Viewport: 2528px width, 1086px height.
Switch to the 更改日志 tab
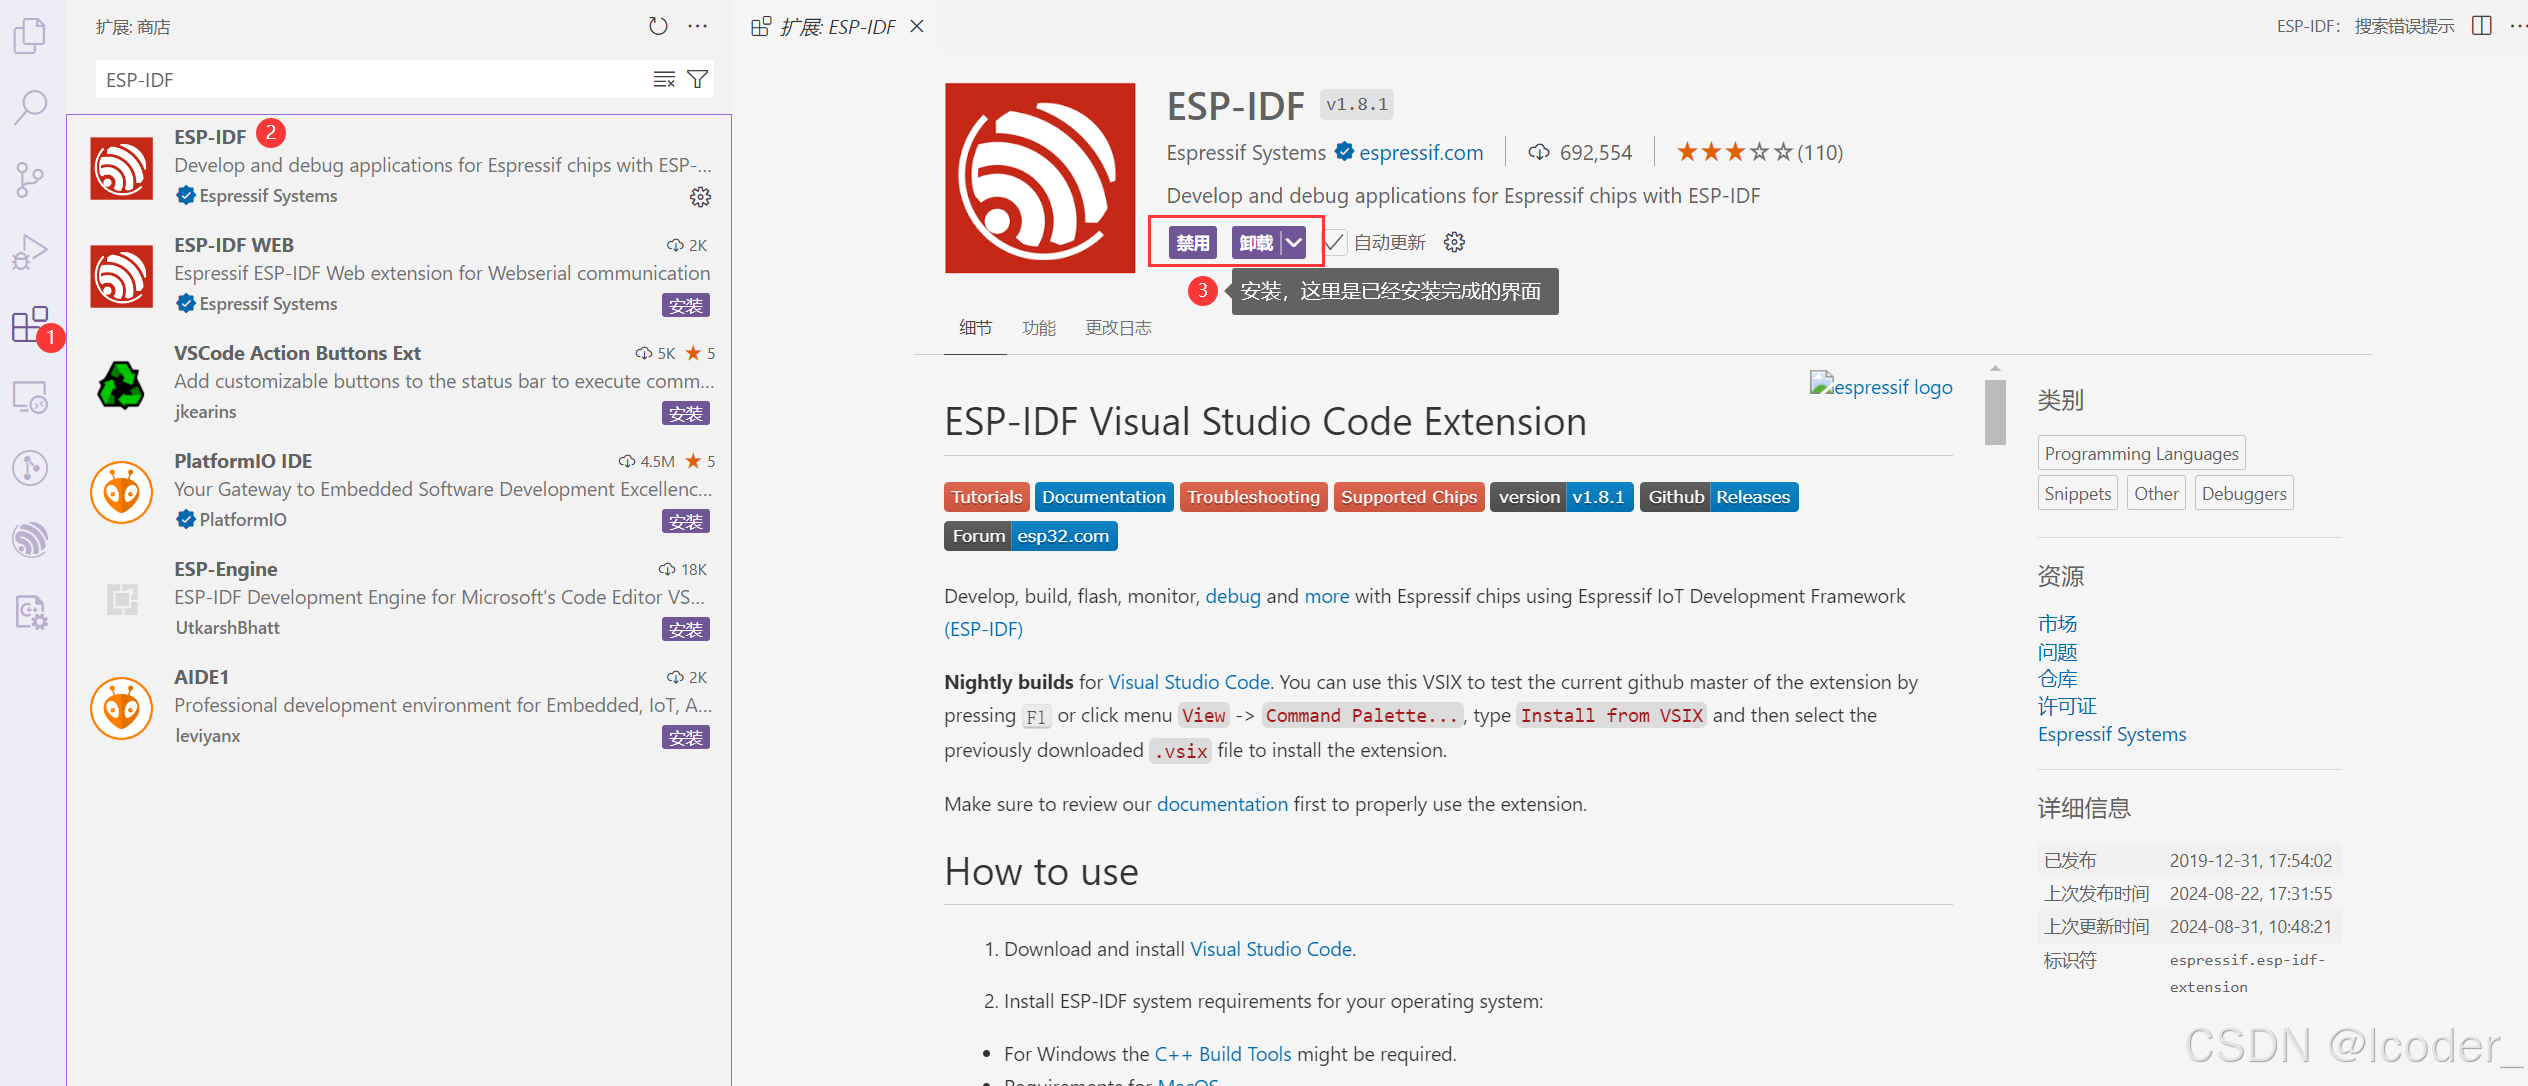(1118, 327)
